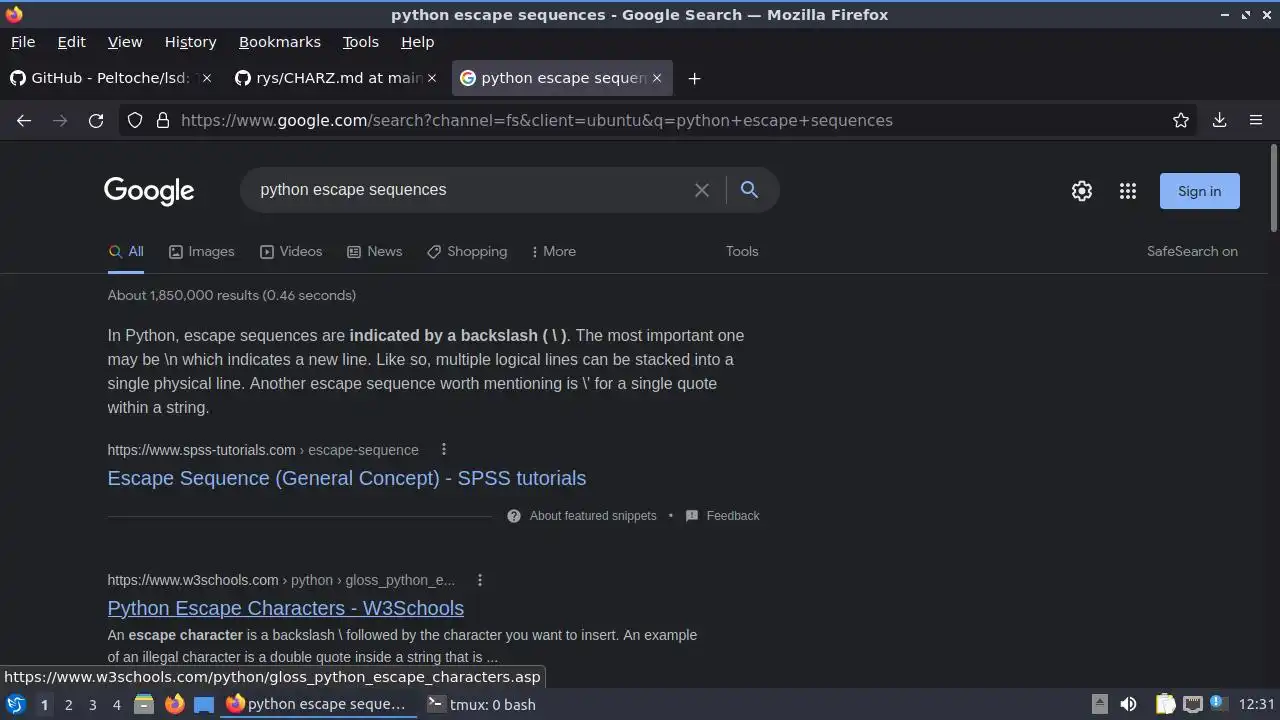Select the All results tab
Screen dimensions: 1280x720
pyautogui.click(x=126, y=252)
